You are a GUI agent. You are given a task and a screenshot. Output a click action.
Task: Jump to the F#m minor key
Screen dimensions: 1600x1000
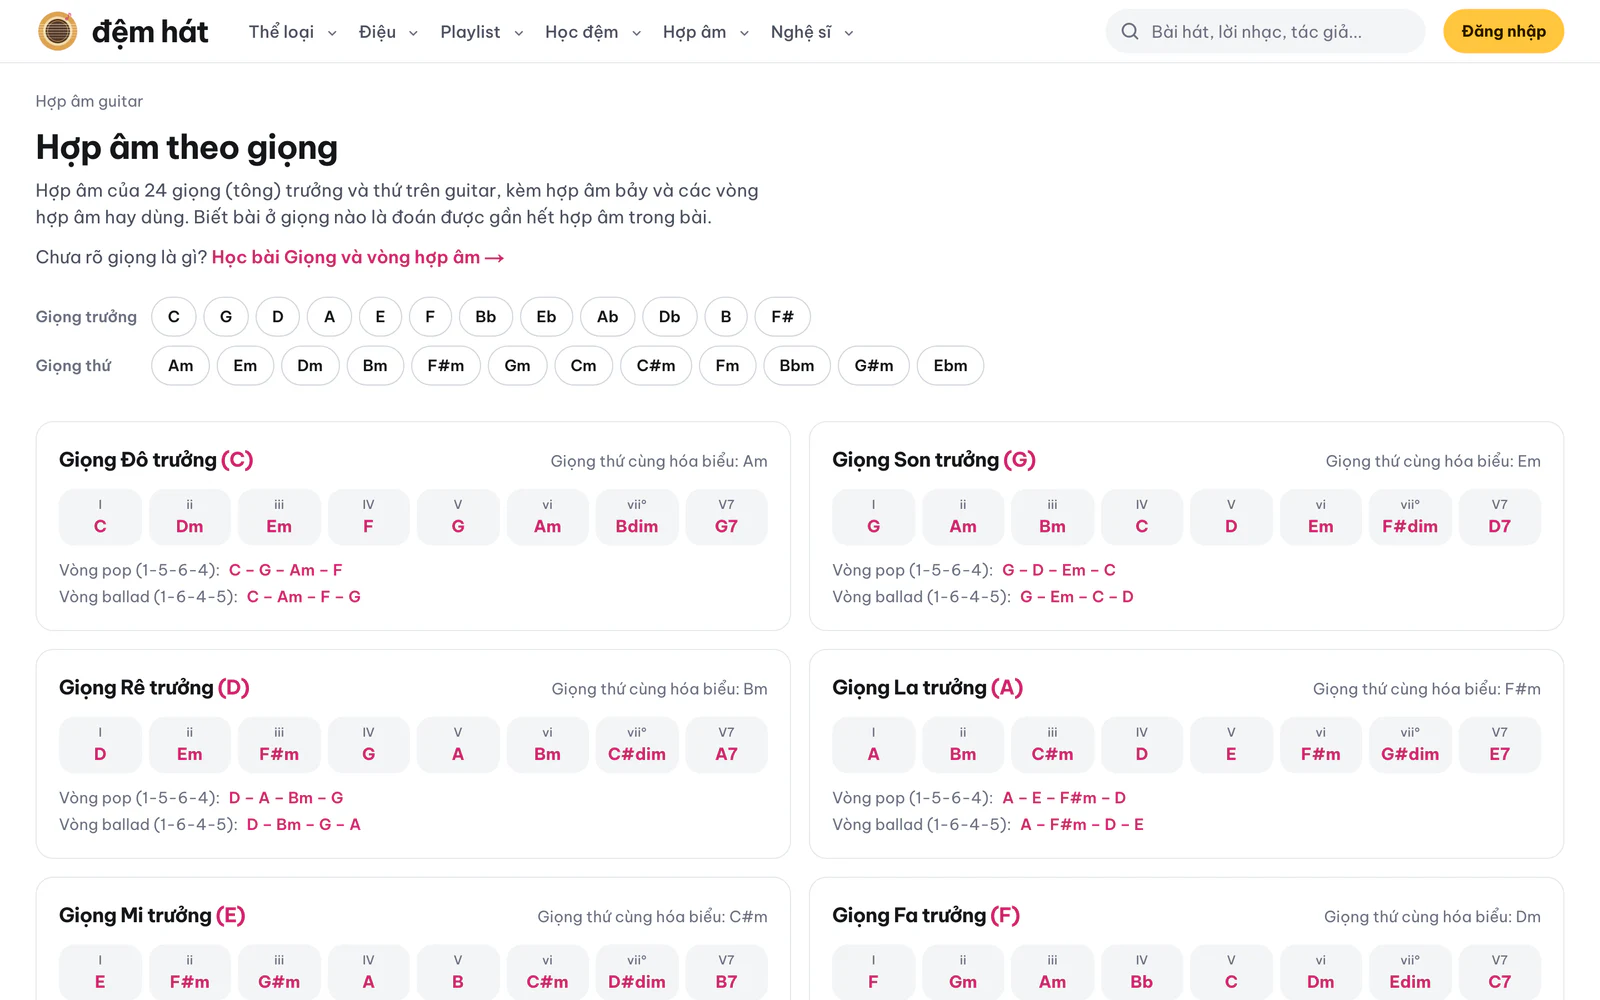(x=446, y=366)
